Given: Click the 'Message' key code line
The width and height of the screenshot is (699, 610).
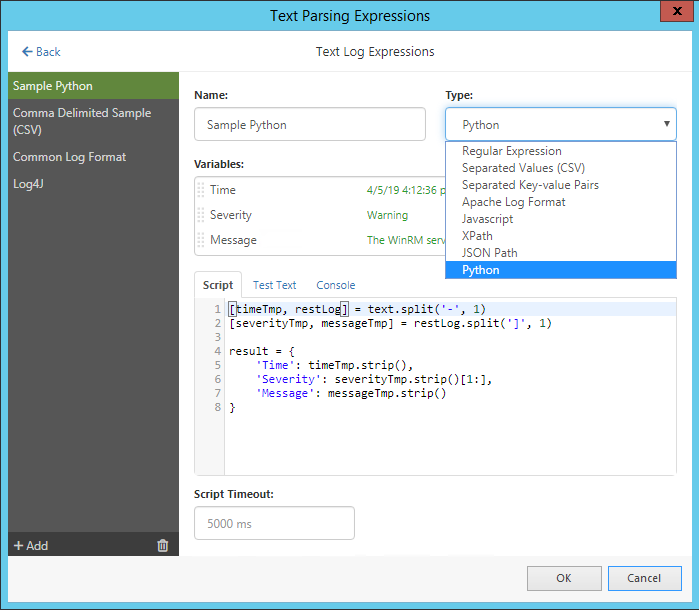Looking at the screenshot, I should coord(351,393).
